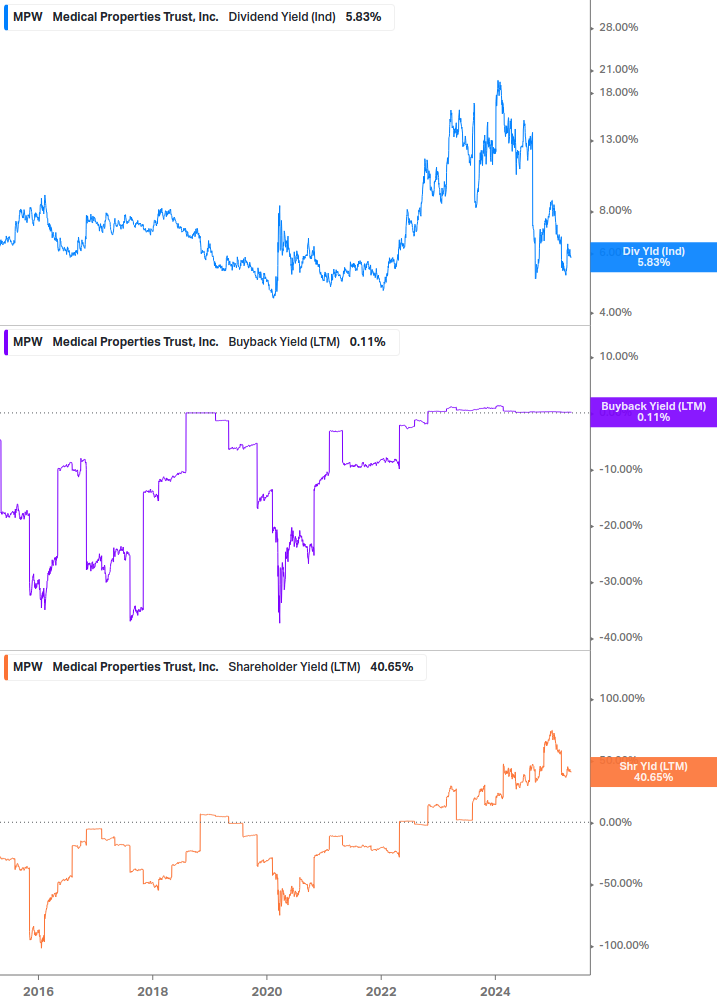
Task: Click the MPW ticker in the Shareholder Yield legend
Action: 28,667
